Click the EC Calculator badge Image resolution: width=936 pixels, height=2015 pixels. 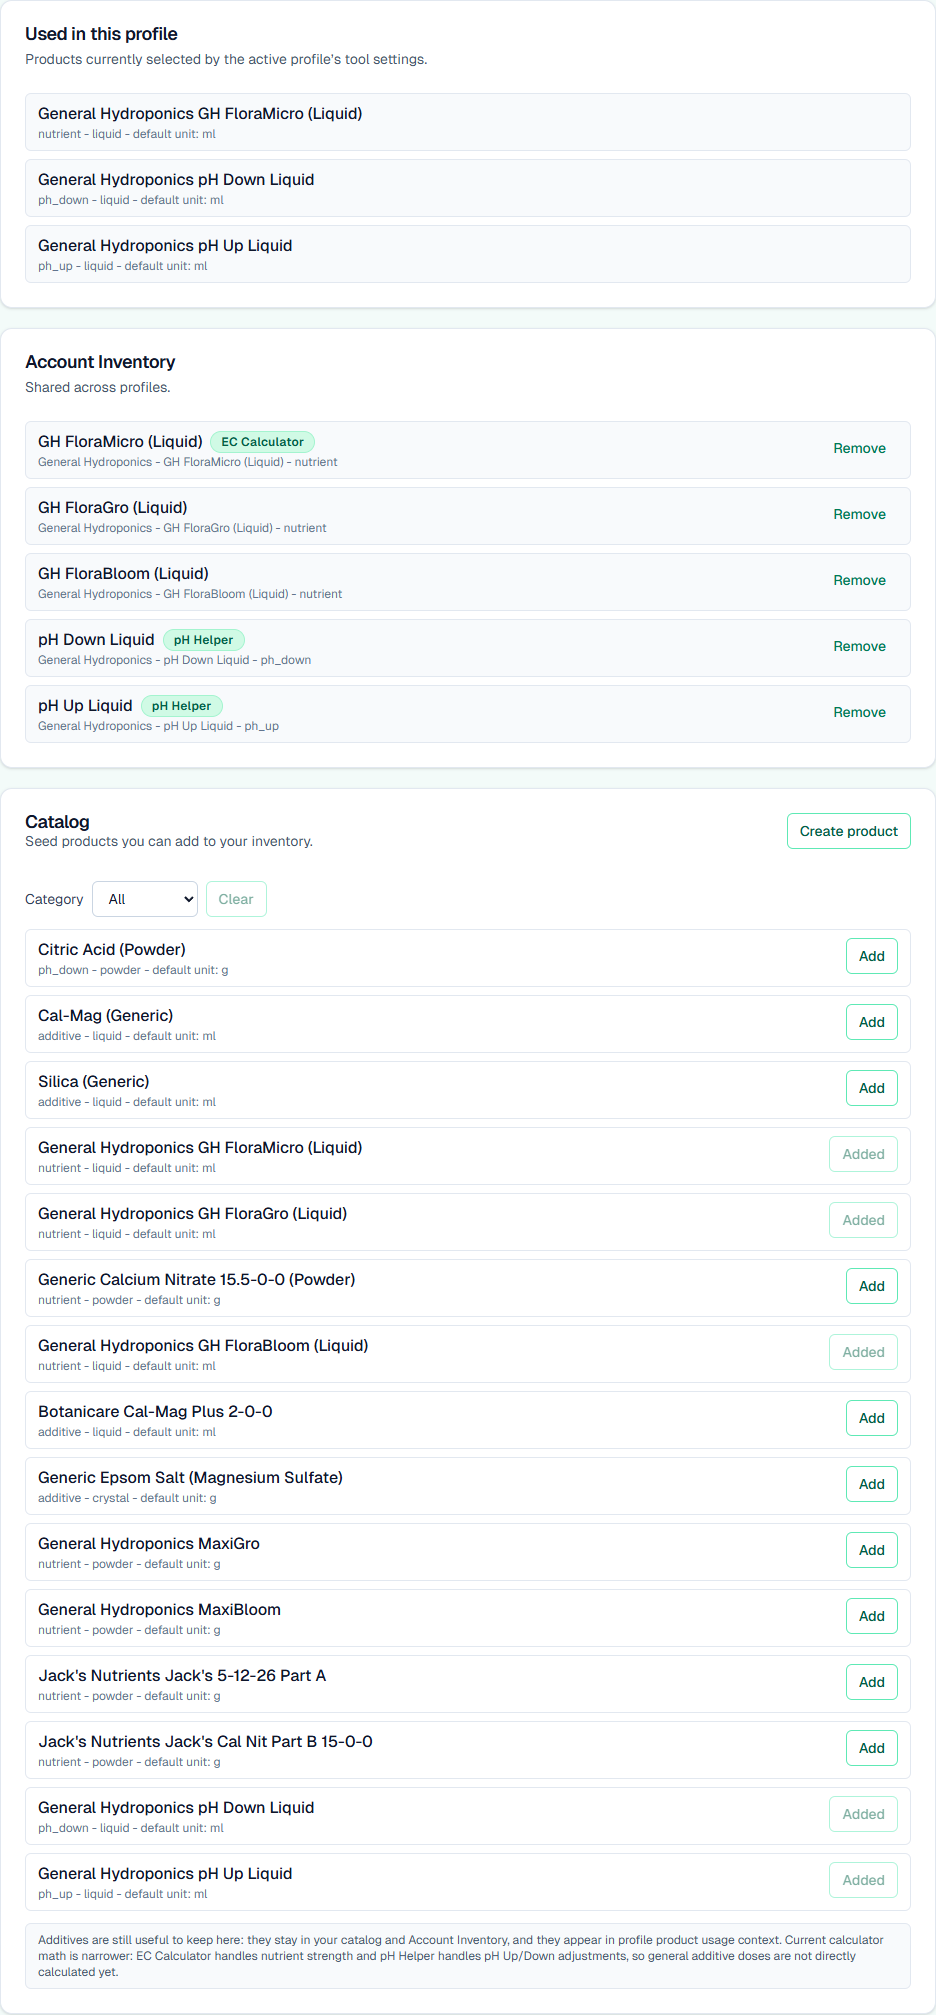(x=262, y=442)
